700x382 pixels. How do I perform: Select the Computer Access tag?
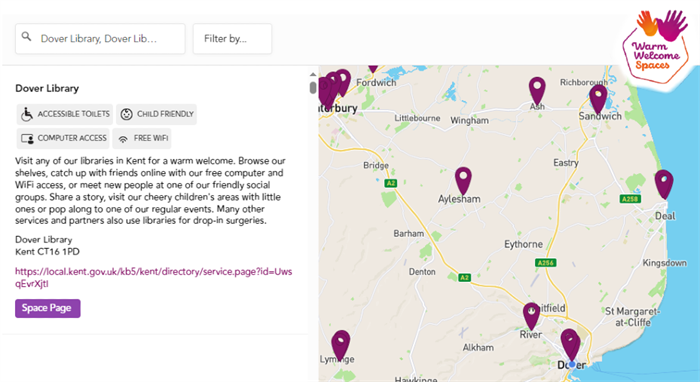(63, 138)
